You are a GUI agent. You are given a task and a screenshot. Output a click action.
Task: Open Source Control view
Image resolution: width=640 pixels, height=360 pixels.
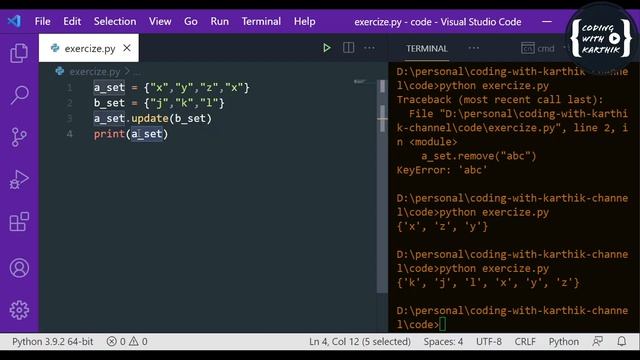click(19, 137)
